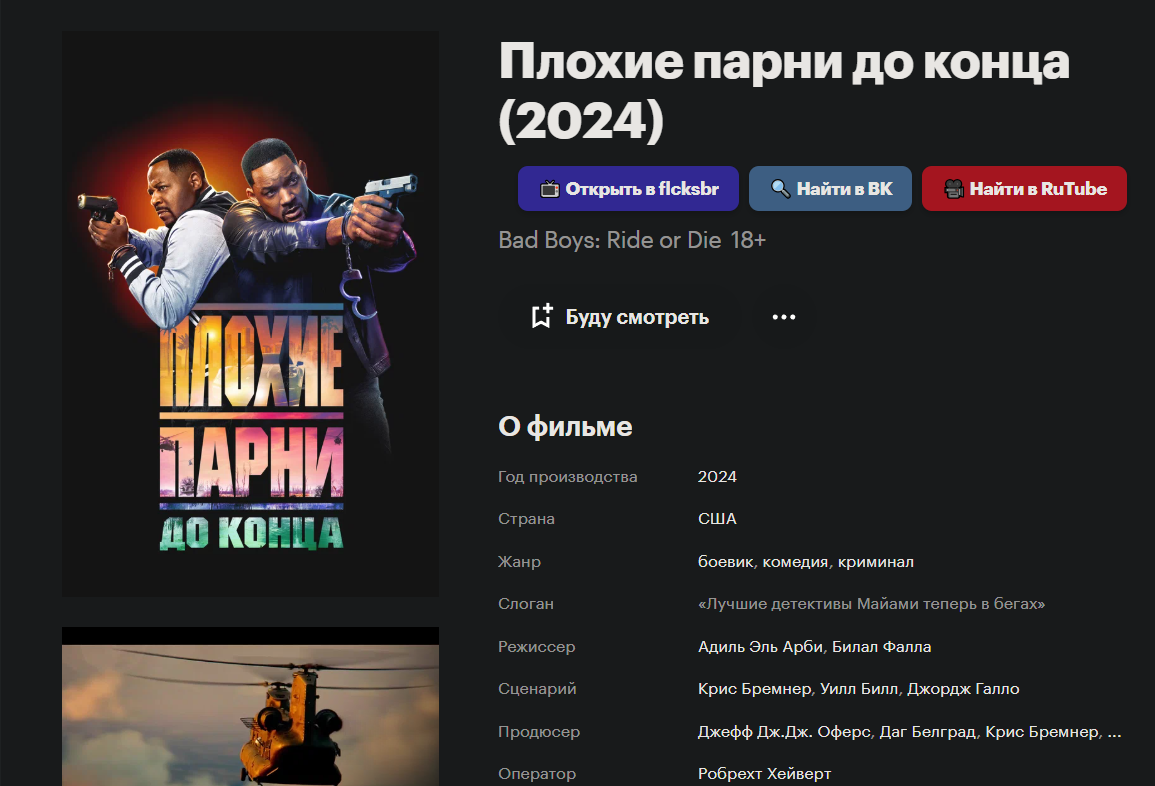Image resolution: width=1155 pixels, height=786 pixels.
Task: Click the Найти в RuTube button
Action: click(x=1024, y=189)
